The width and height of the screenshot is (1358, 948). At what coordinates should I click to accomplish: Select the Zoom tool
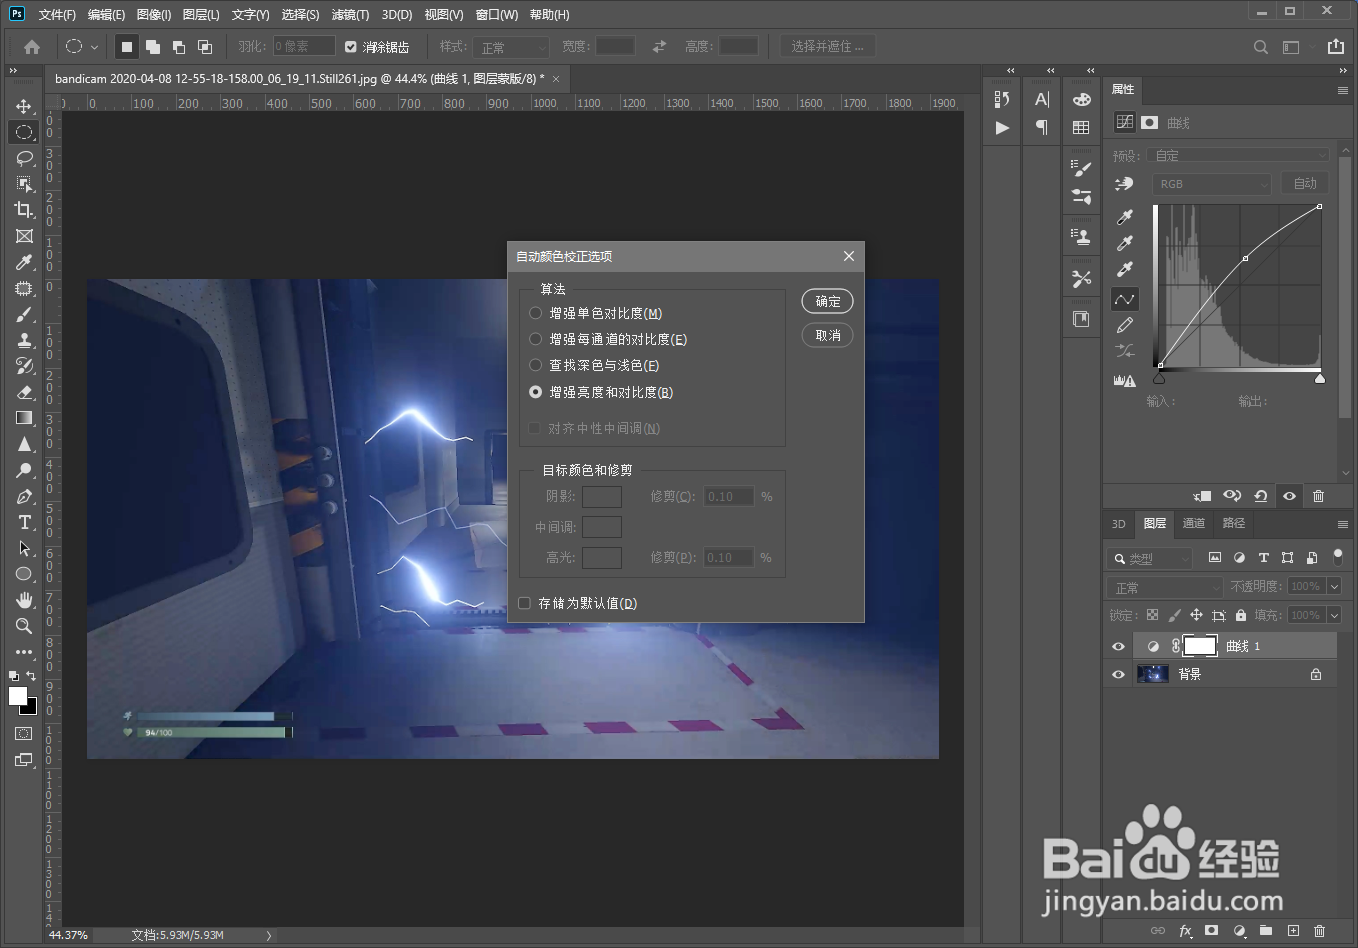24,626
